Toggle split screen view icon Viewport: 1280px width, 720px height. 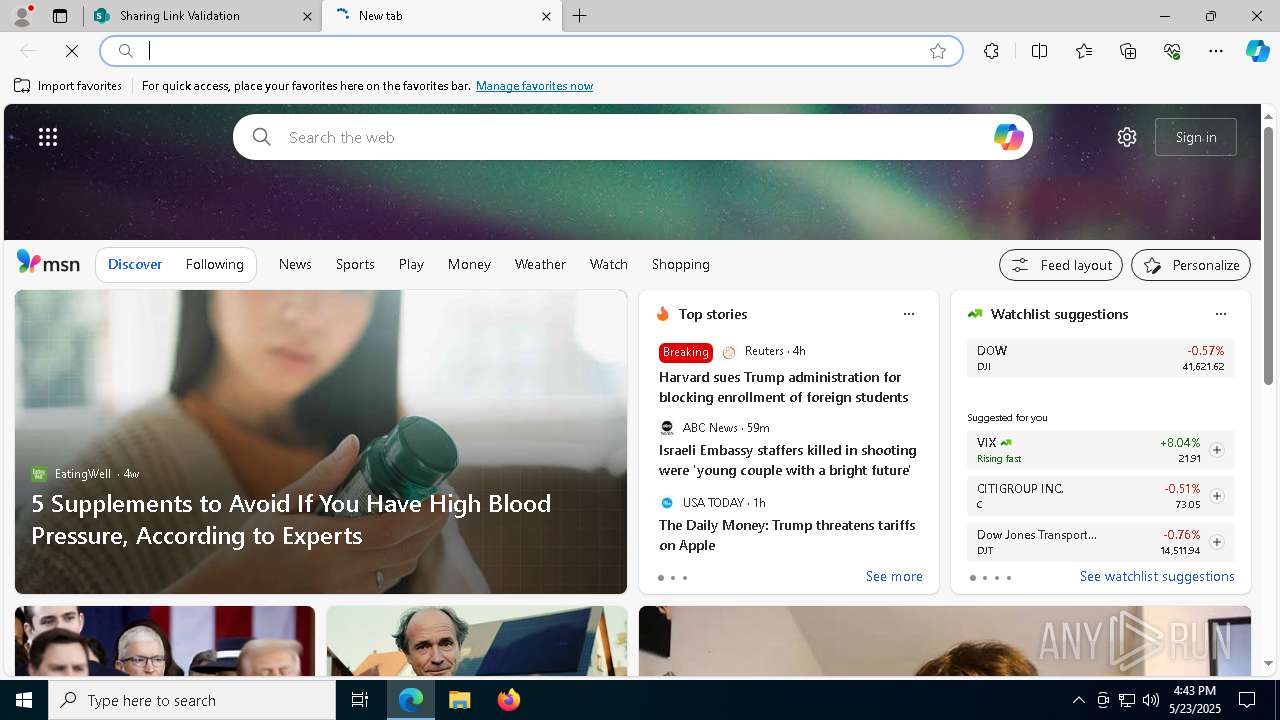tap(1039, 51)
